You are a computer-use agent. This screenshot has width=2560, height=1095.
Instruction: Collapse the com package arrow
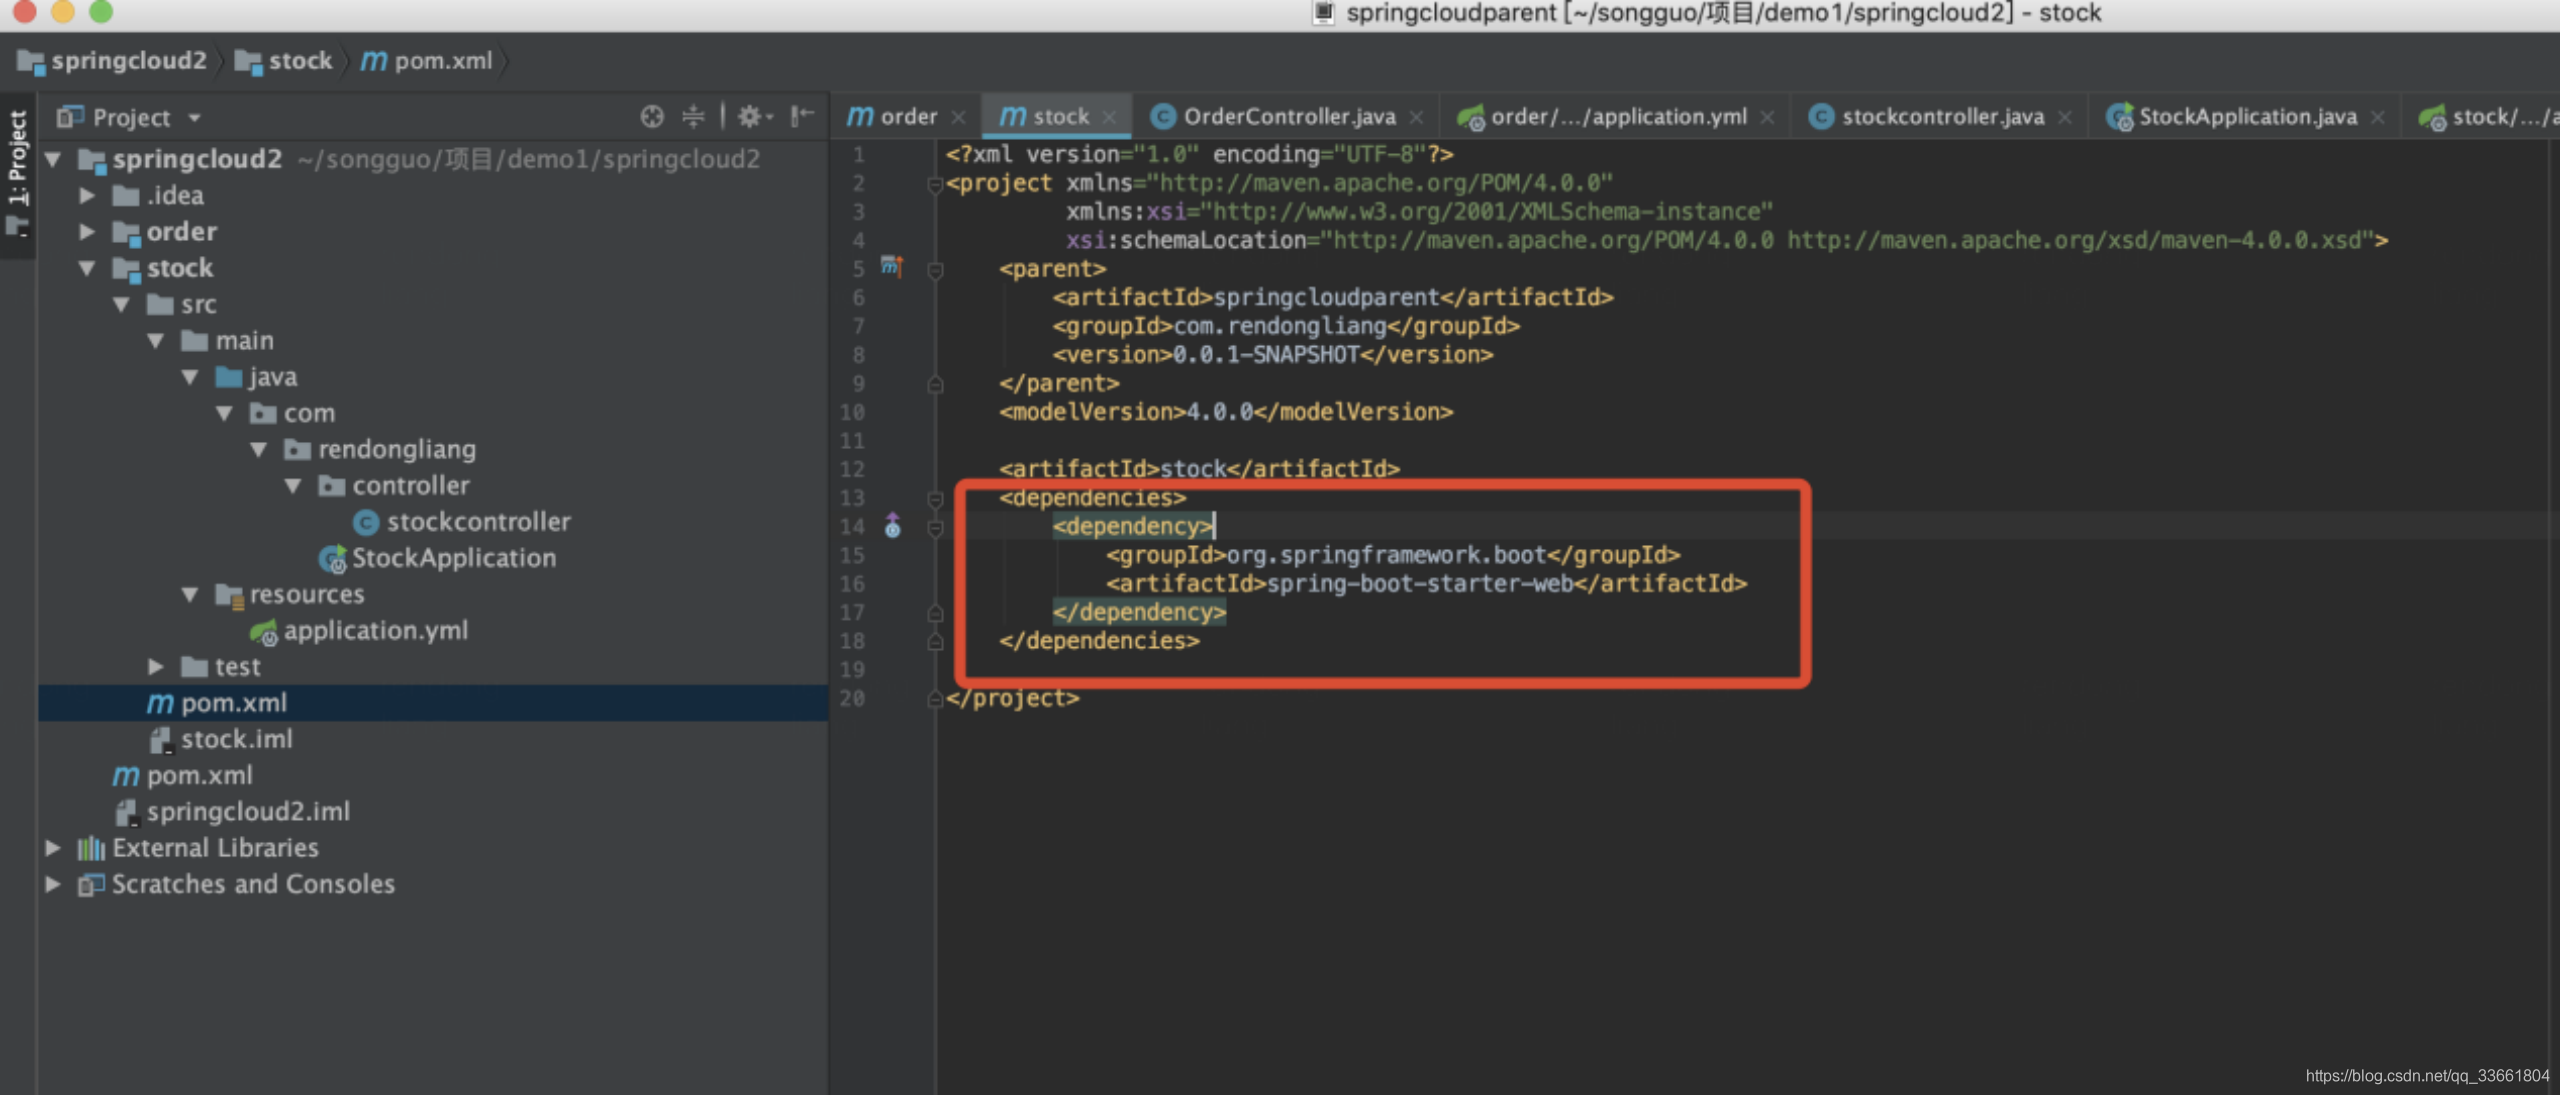pos(224,413)
